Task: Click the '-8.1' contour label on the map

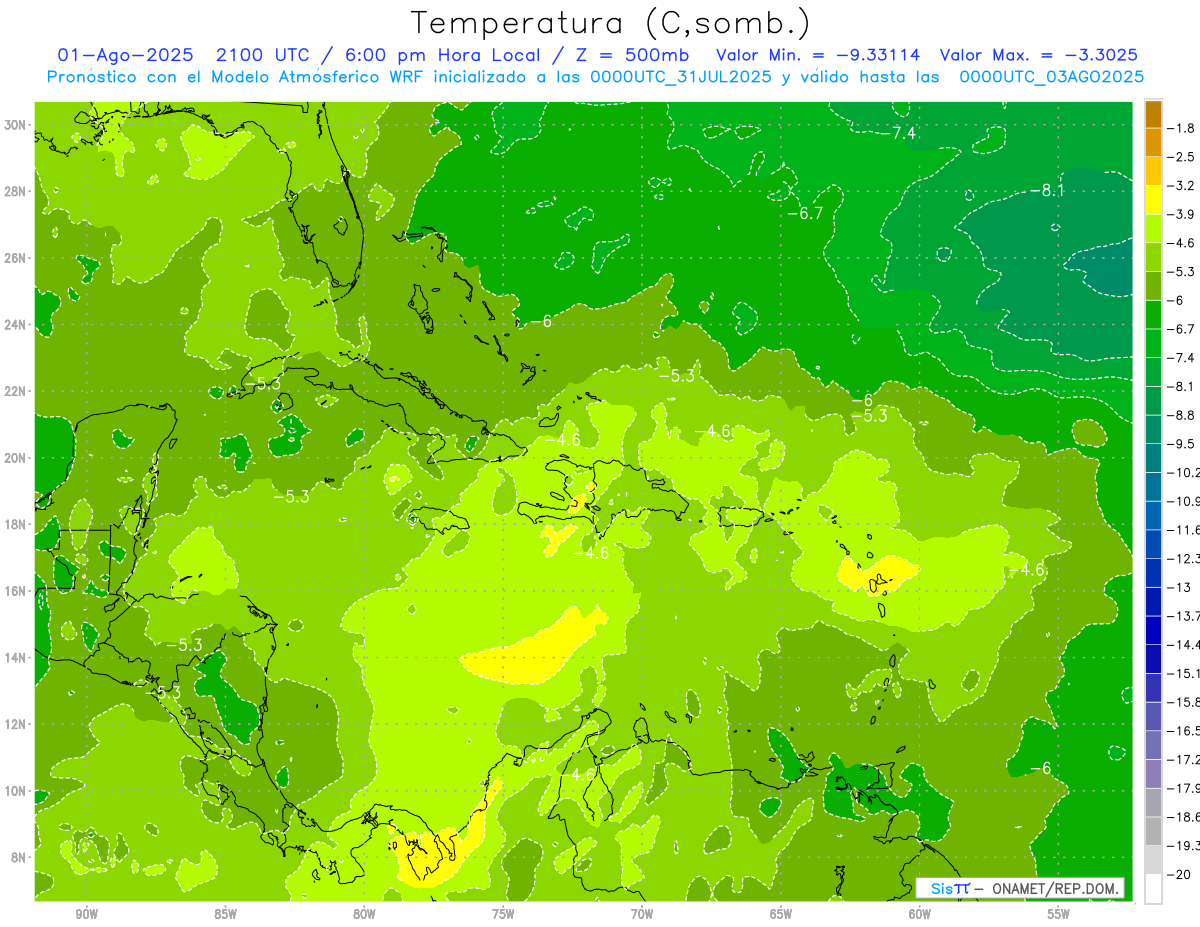Action: 1048,190
